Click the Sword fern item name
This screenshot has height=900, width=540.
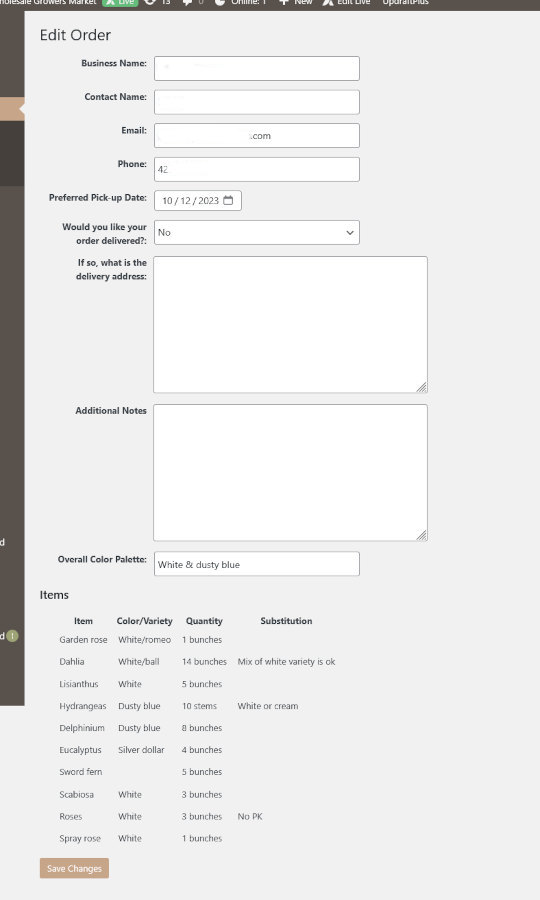(81, 771)
